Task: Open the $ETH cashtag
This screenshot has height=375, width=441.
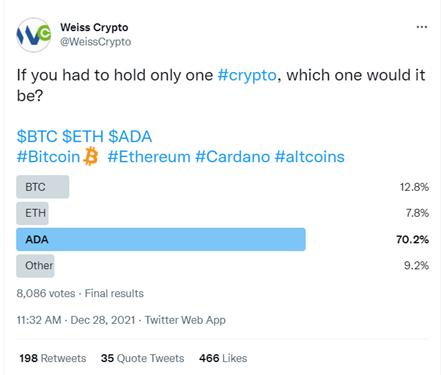Action: pyautogui.click(x=83, y=136)
